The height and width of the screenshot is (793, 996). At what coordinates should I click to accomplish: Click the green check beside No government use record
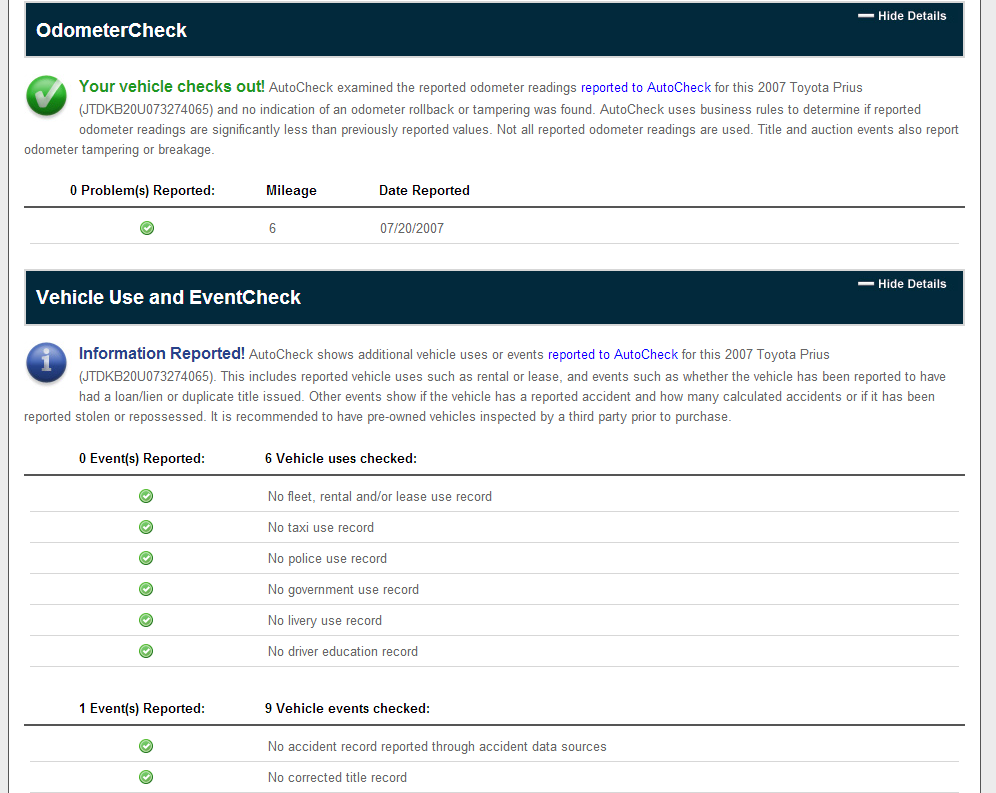[x=146, y=589]
